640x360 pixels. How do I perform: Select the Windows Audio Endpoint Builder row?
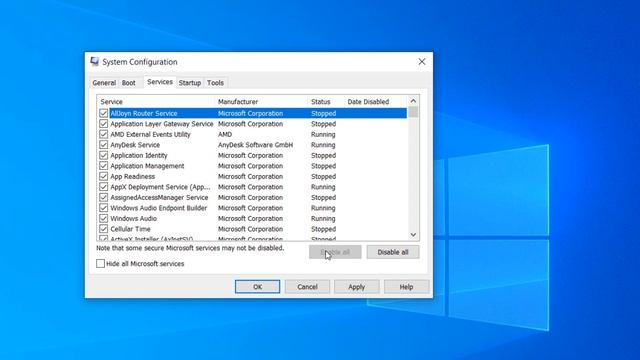253,208
